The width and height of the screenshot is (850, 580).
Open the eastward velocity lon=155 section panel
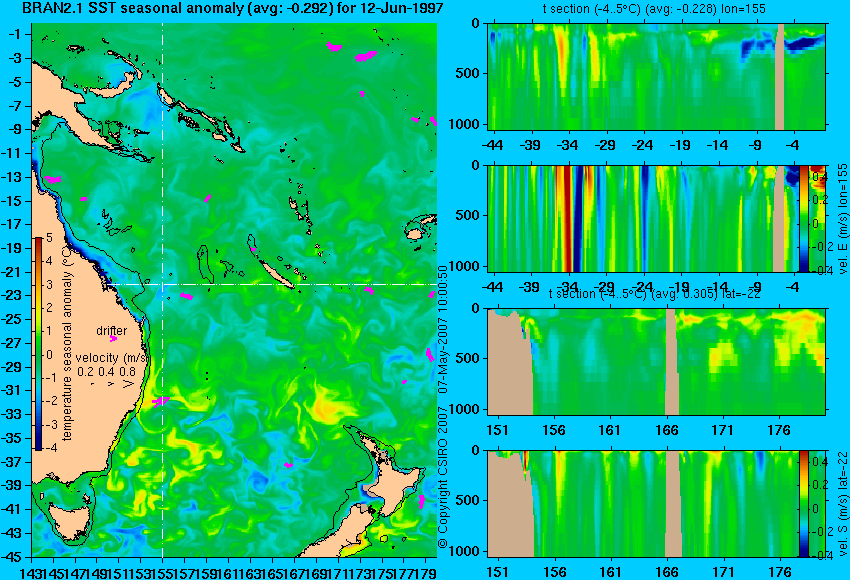point(643,218)
